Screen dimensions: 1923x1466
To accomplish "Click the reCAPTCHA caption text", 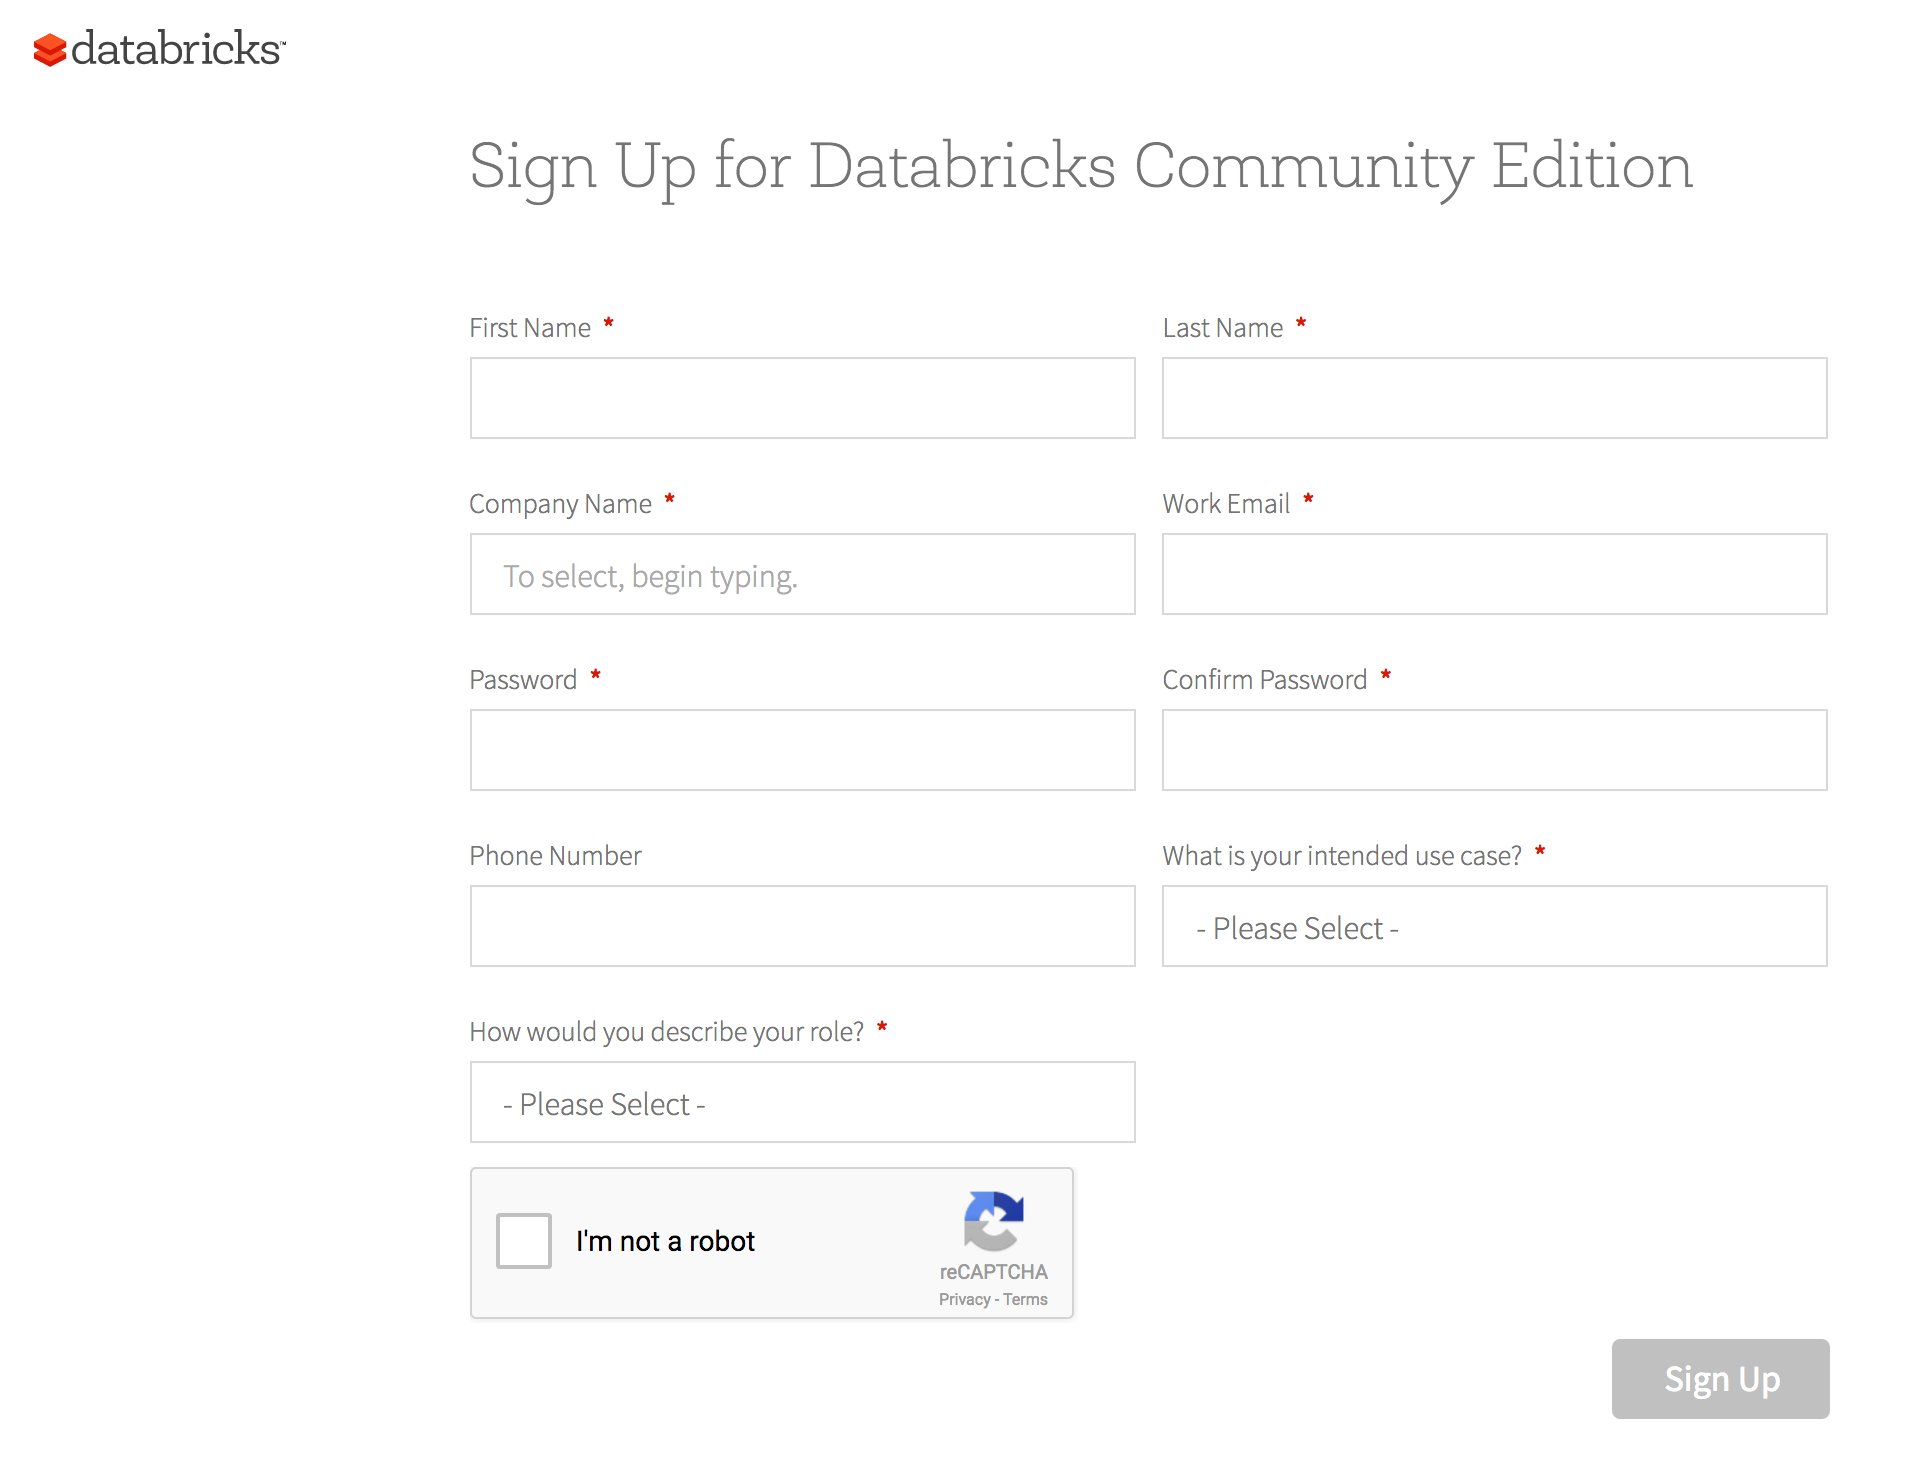I will (x=993, y=1272).
